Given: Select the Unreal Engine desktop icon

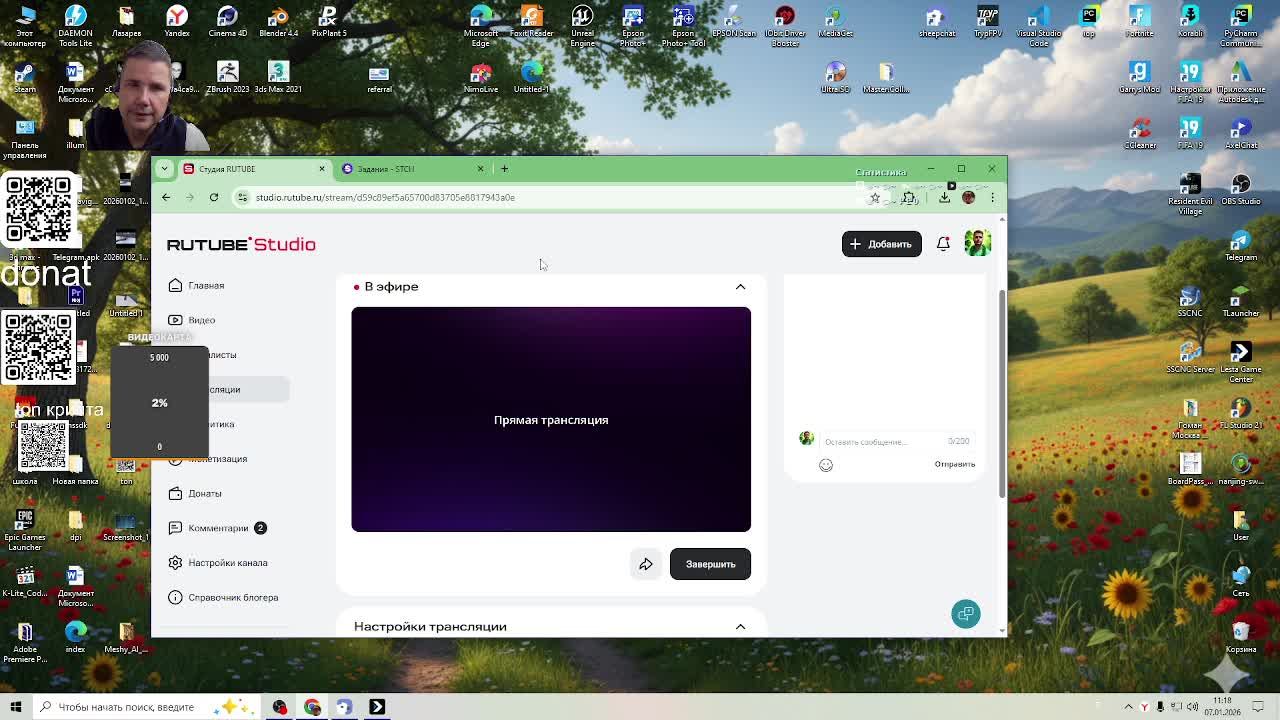Looking at the screenshot, I should 582,24.
